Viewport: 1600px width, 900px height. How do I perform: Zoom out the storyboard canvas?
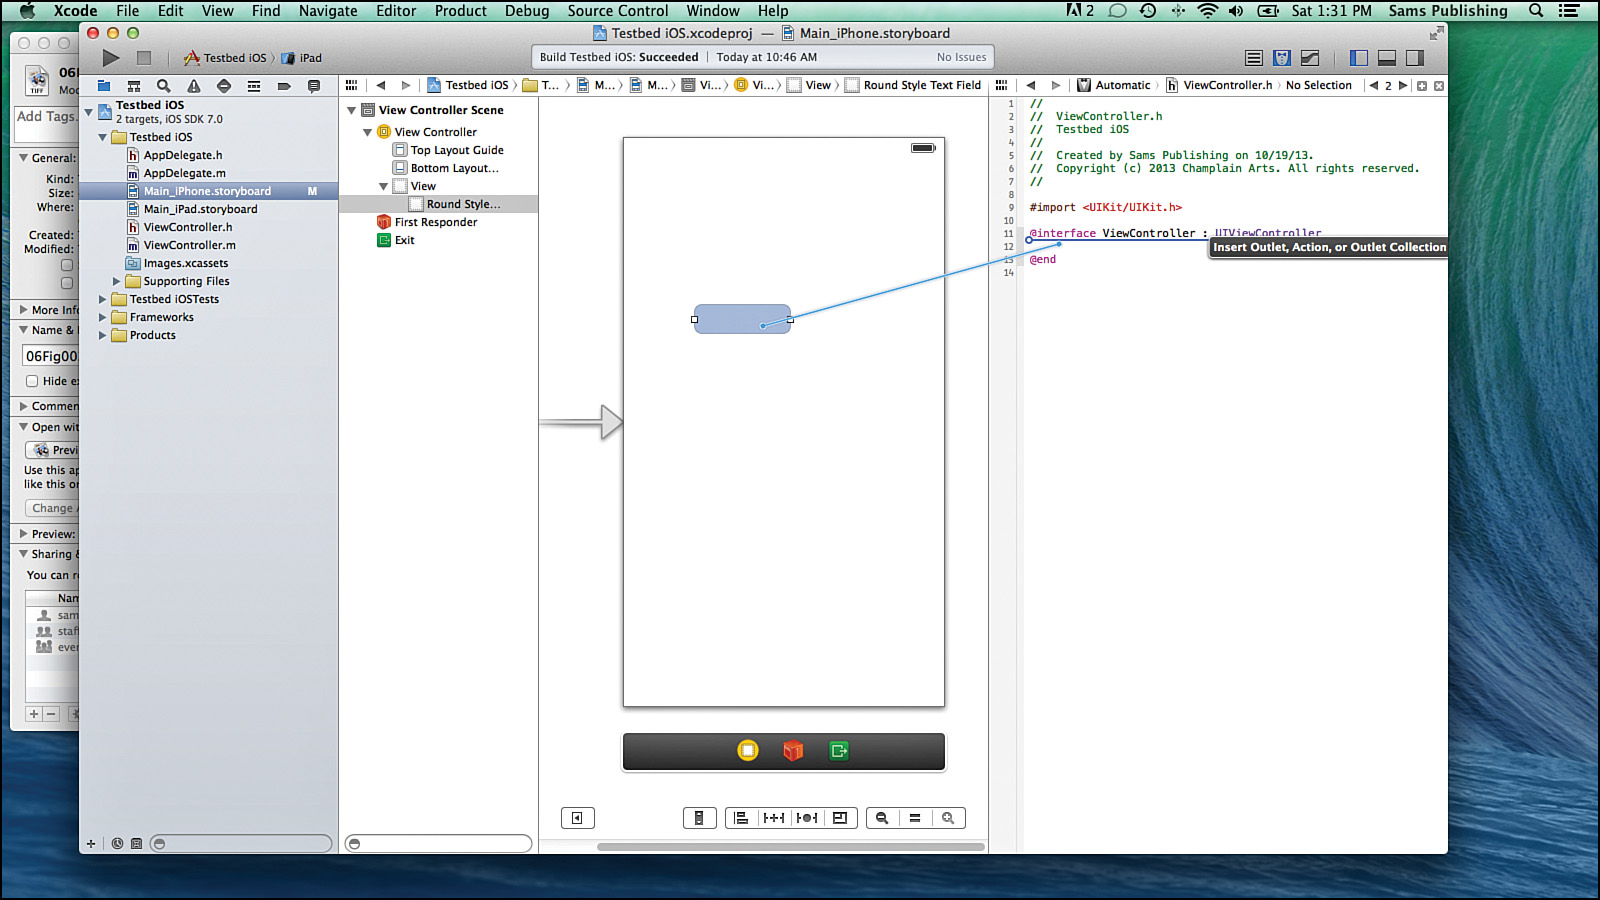882,818
